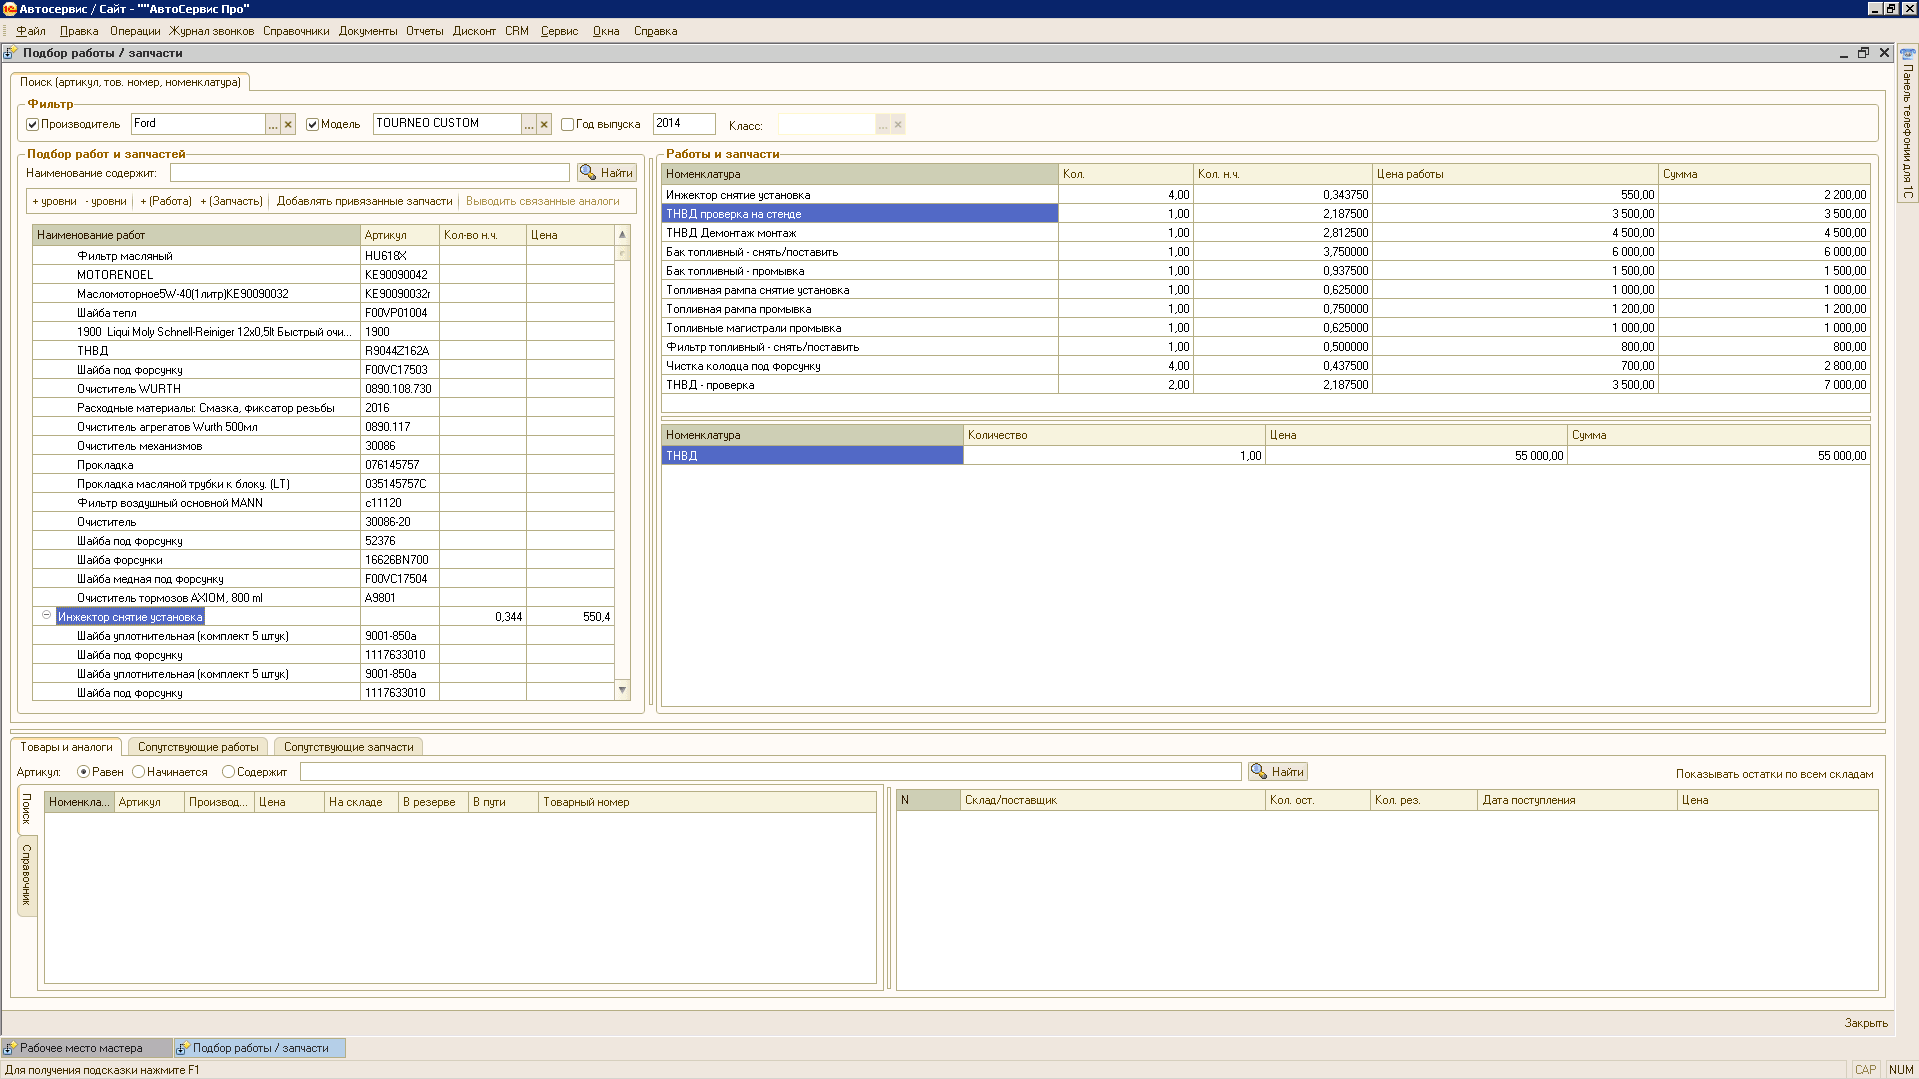Enable the Год выпуска checkbox
Screen dimensions: 1919x1079
click(x=567, y=125)
